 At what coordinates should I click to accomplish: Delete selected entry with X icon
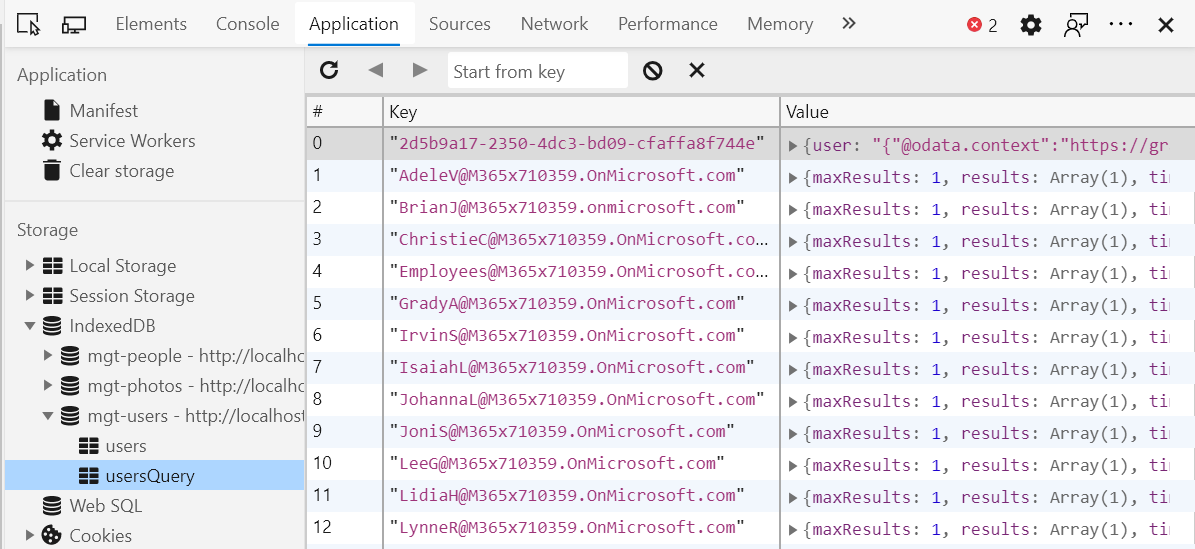pos(697,70)
